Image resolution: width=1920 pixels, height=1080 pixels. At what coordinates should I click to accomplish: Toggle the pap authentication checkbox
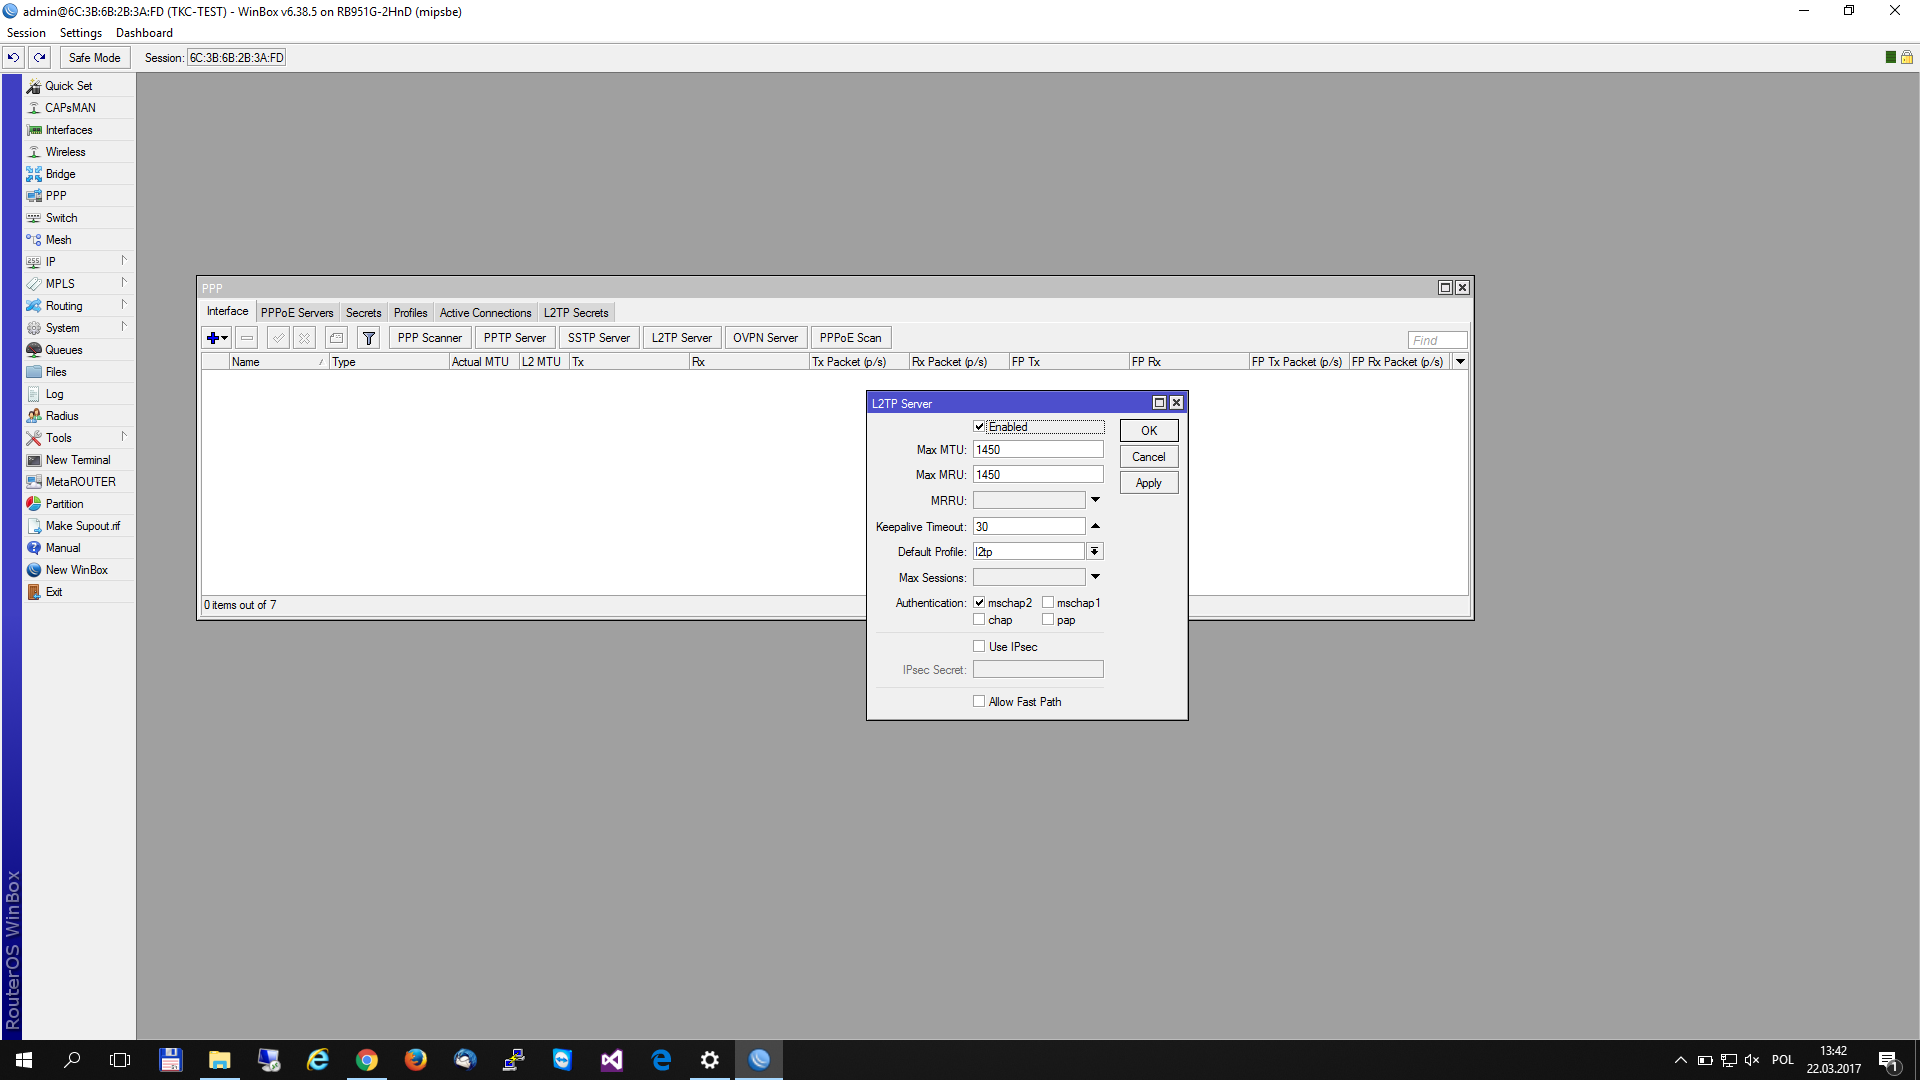tap(1048, 620)
